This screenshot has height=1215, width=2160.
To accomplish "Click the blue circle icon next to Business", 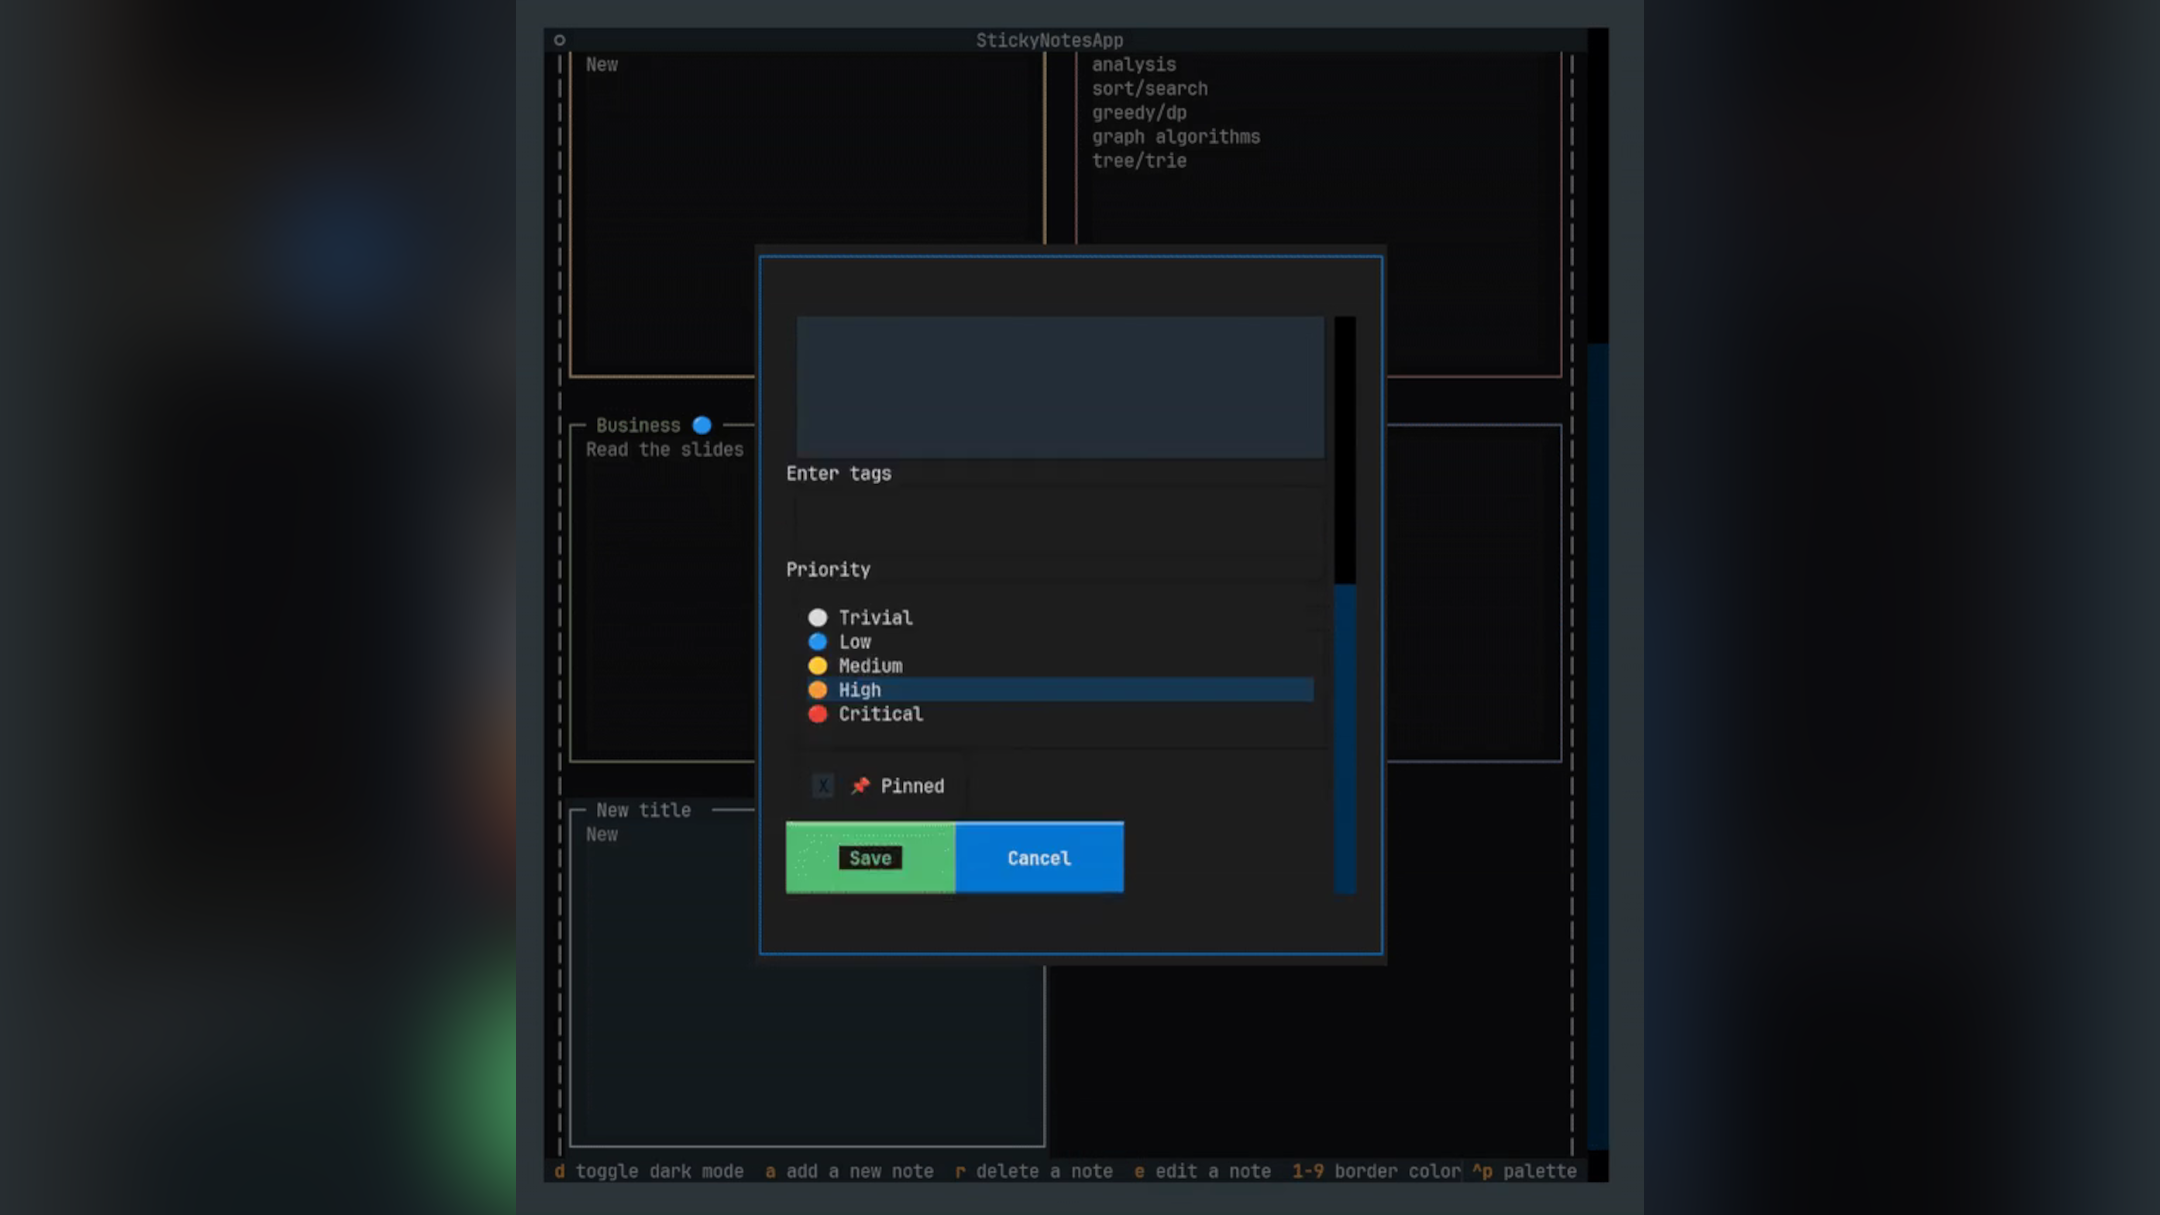I will (700, 424).
